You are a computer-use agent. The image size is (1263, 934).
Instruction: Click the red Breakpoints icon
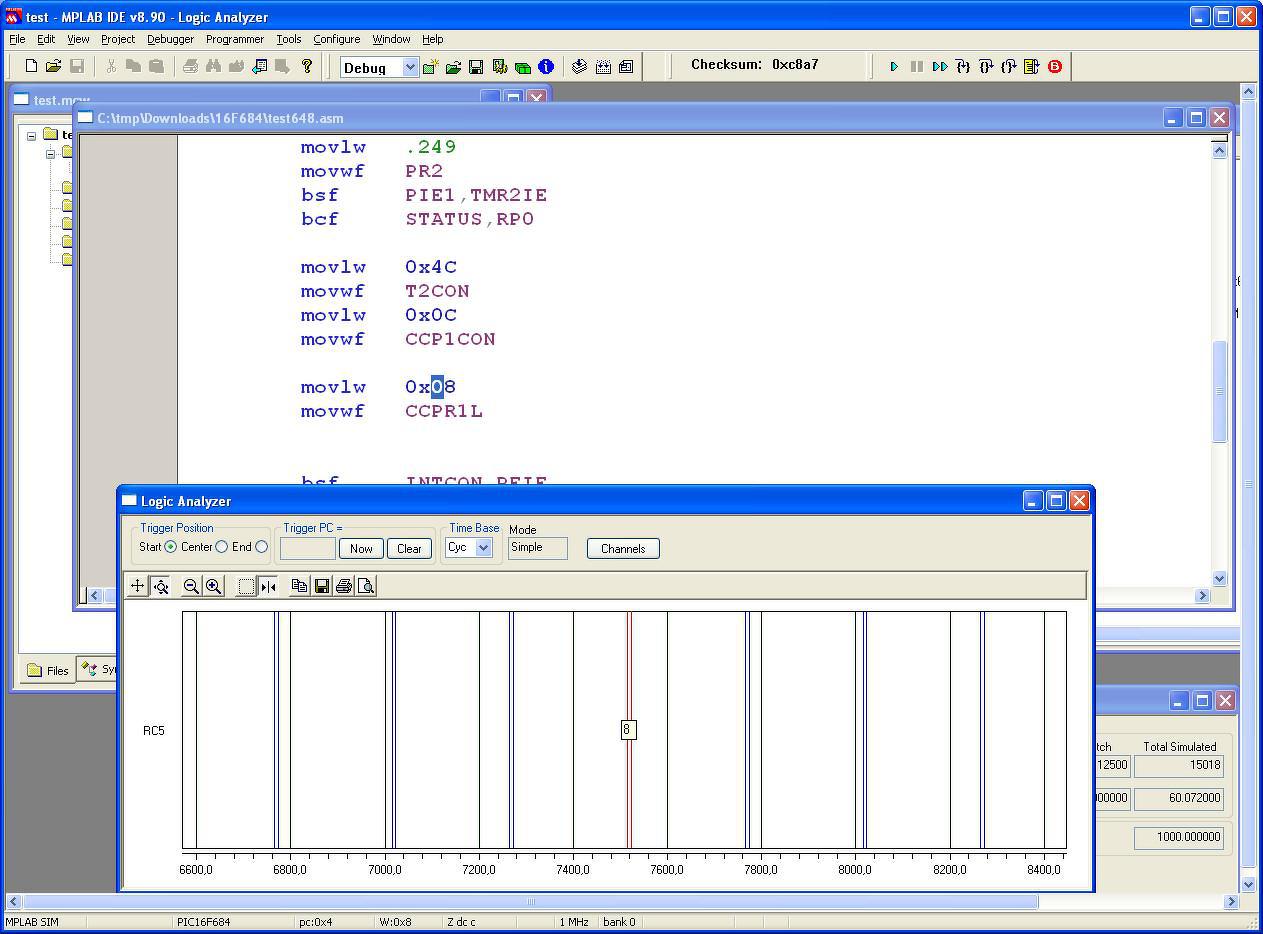(x=1055, y=67)
